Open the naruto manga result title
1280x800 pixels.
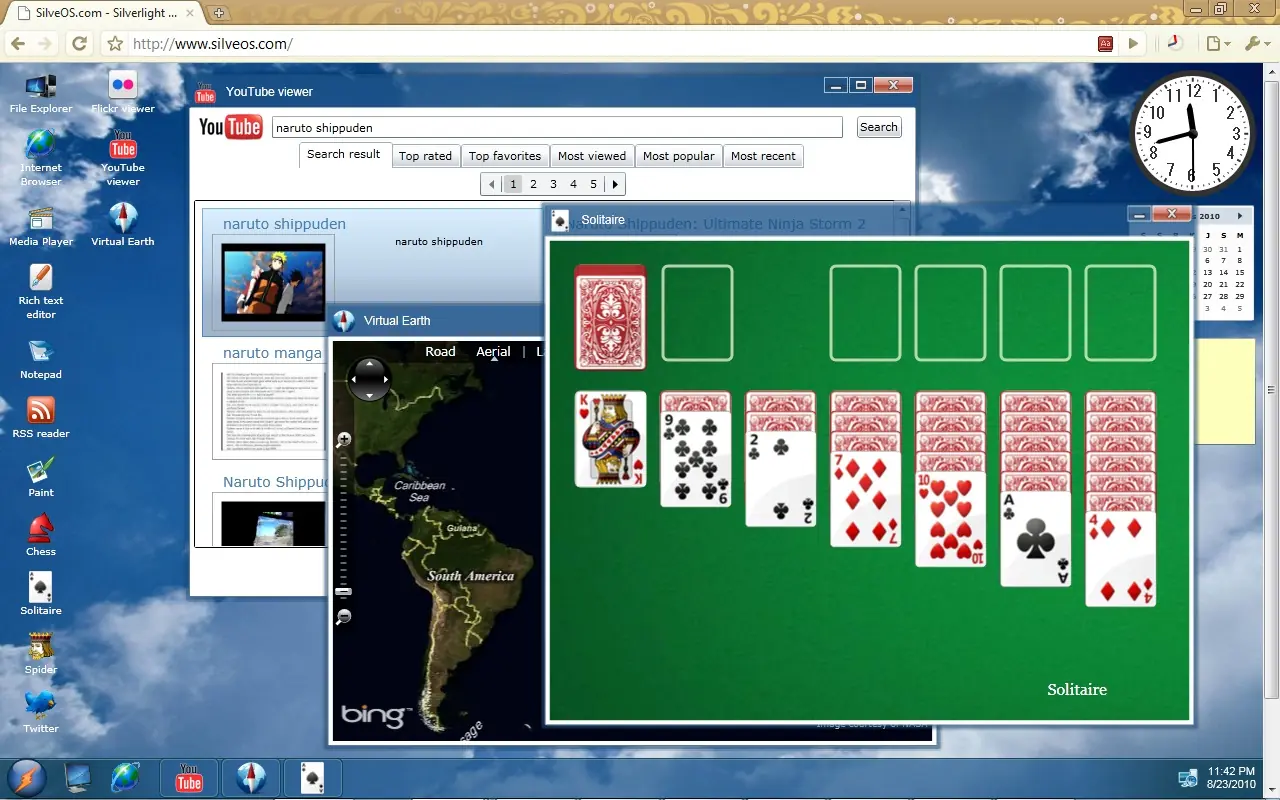[272, 352]
